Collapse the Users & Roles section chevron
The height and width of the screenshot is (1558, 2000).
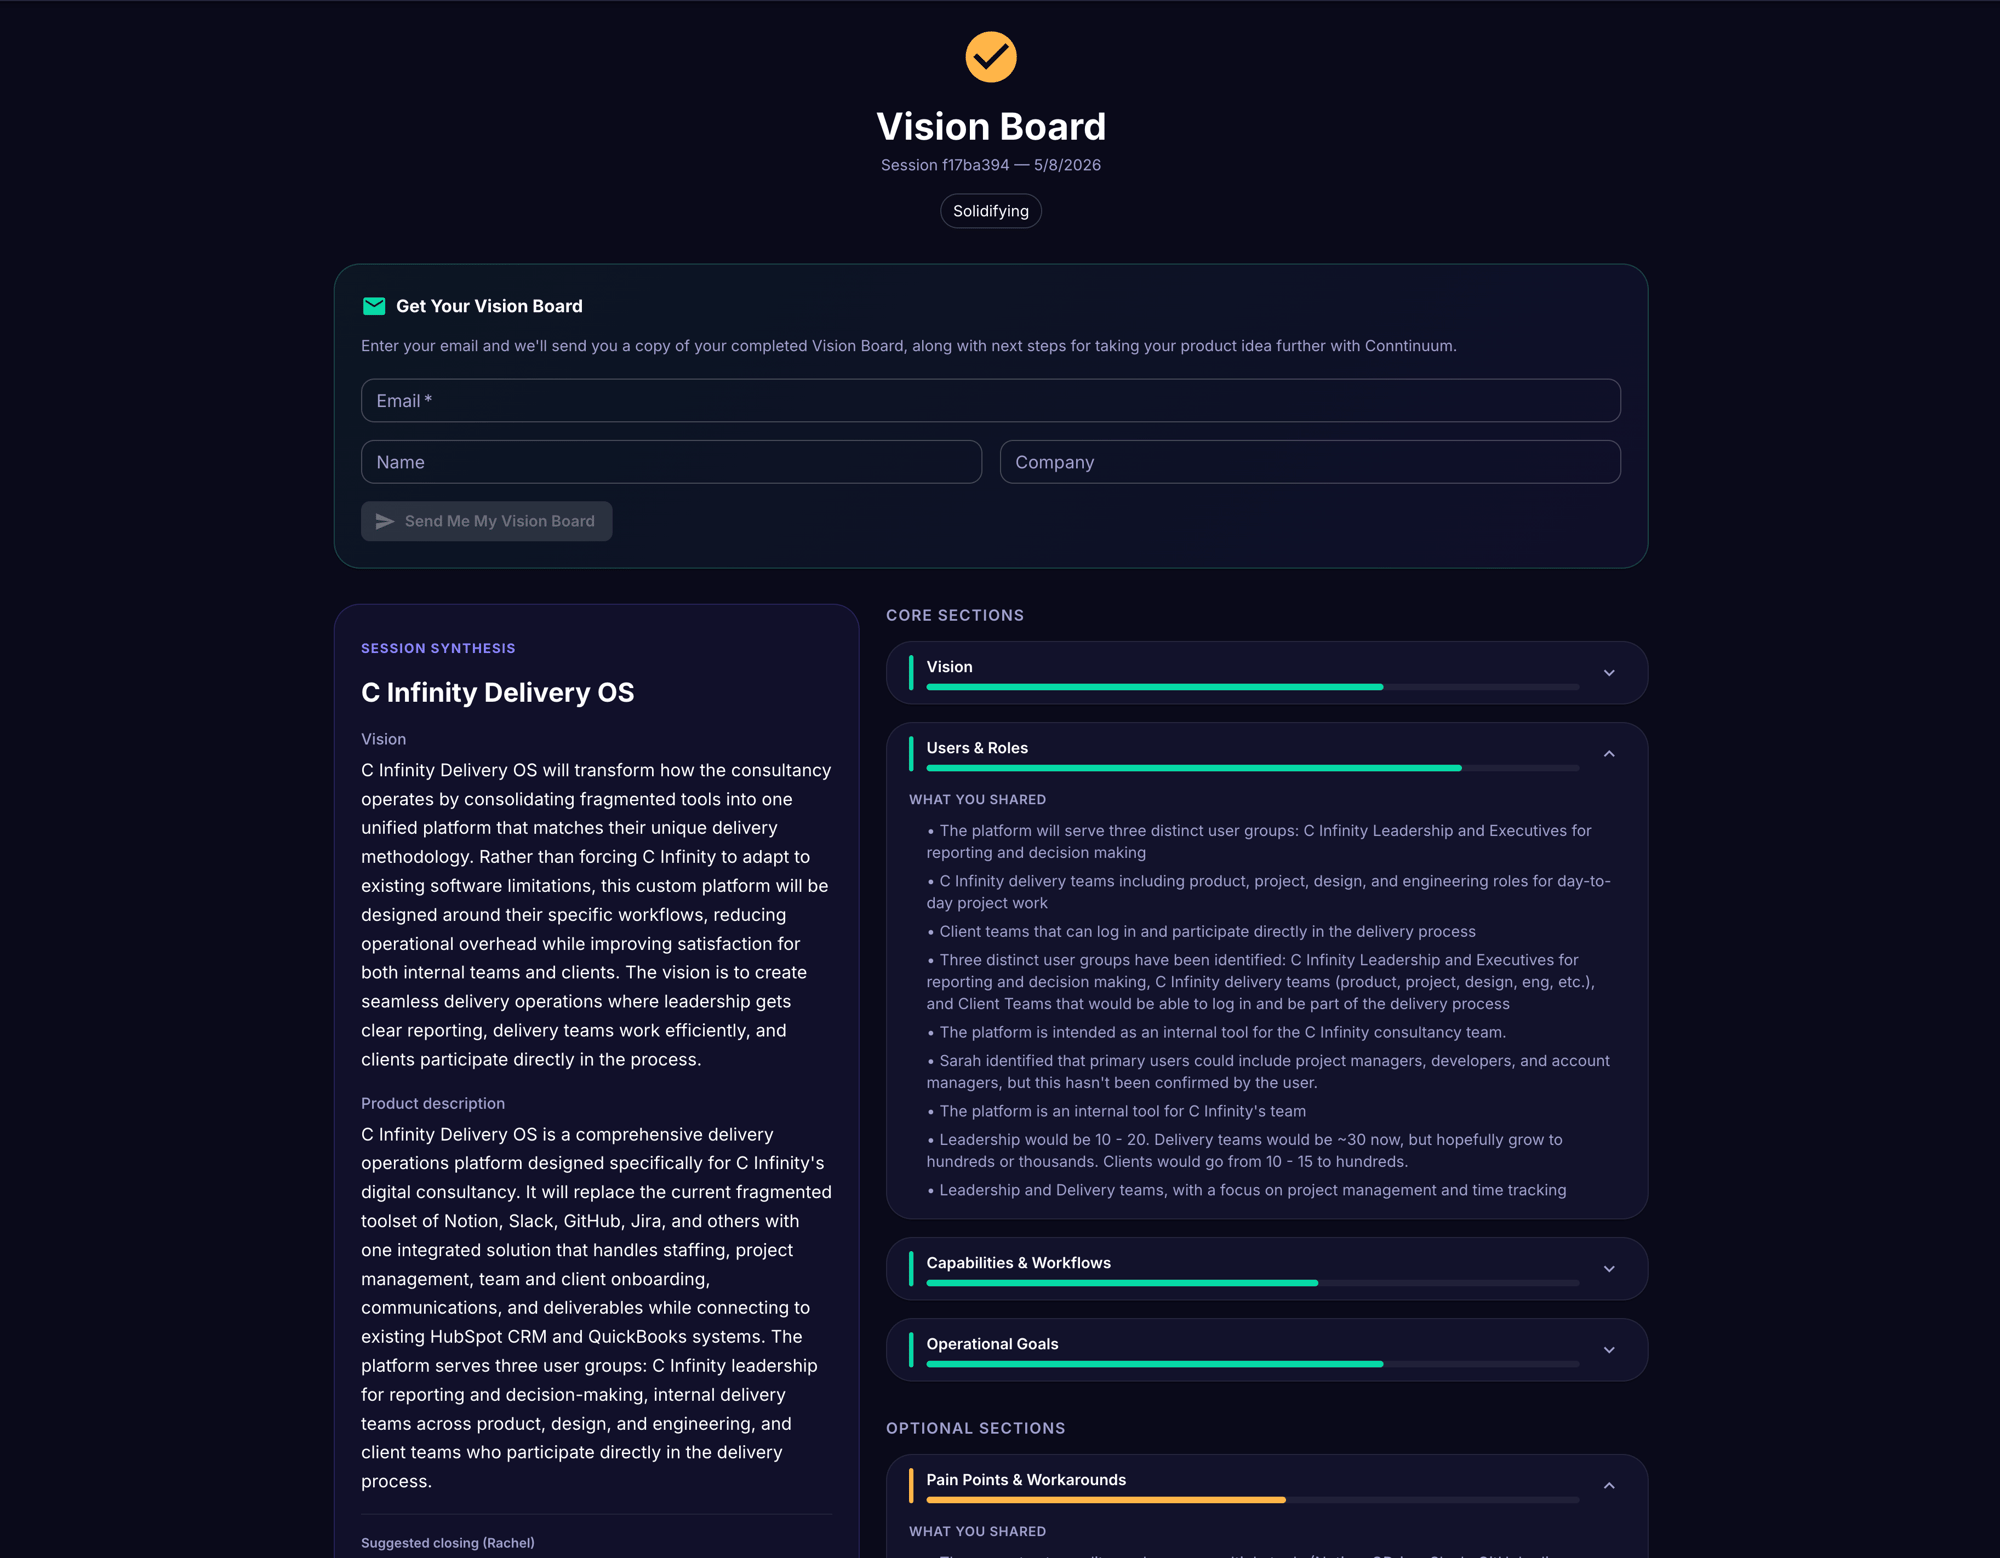[x=1609, y=754]
